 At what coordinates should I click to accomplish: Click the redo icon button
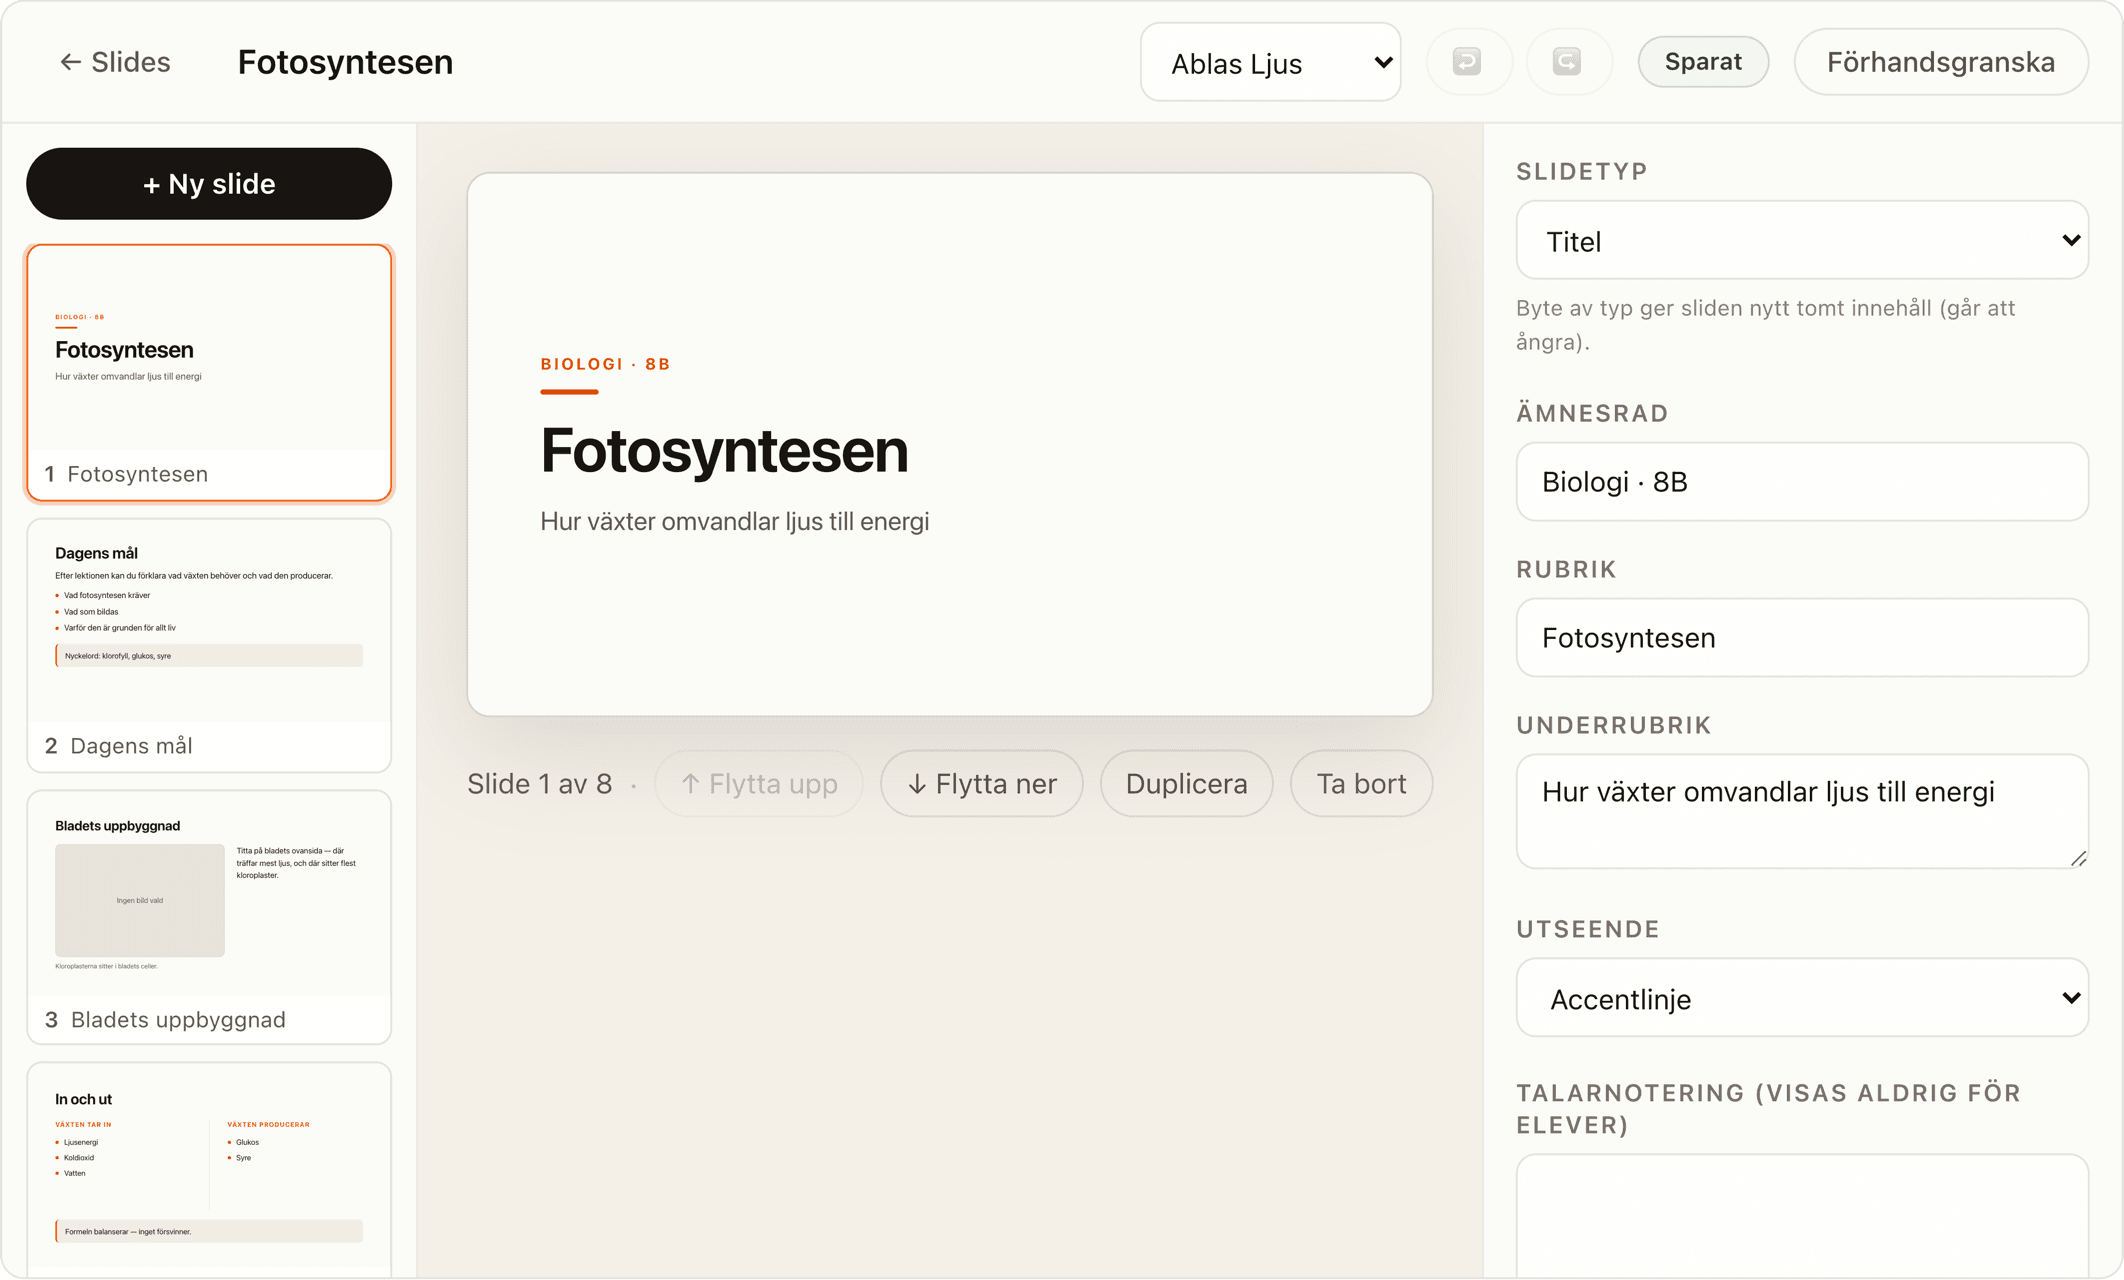point(1567,62)
